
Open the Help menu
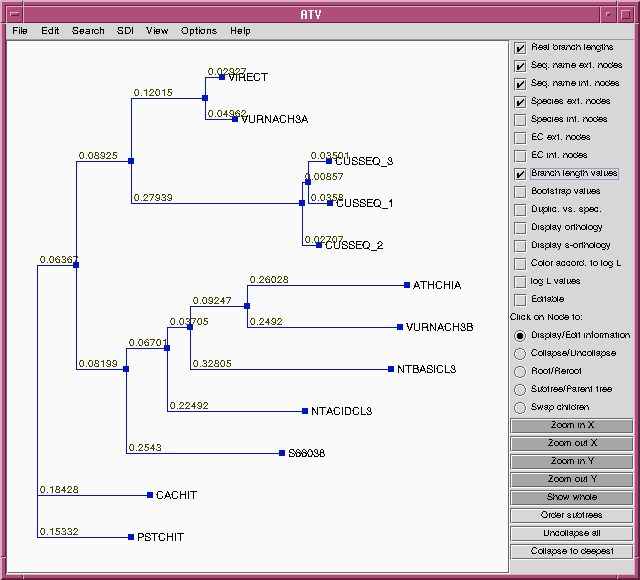pyautogui.click(x=240, y=31)
